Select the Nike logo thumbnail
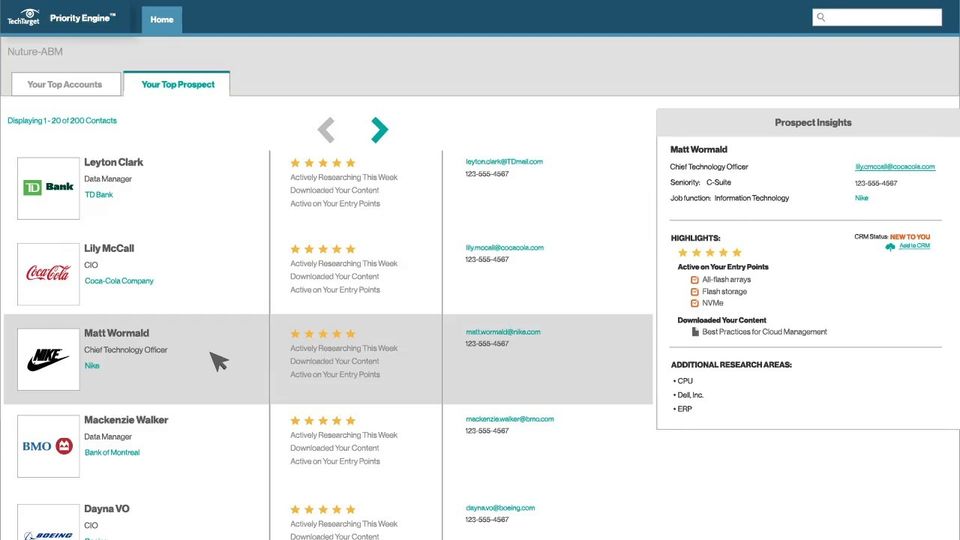The width and height of the screenshot is (960, 540). pyautogui.click(x=48, y=359)
